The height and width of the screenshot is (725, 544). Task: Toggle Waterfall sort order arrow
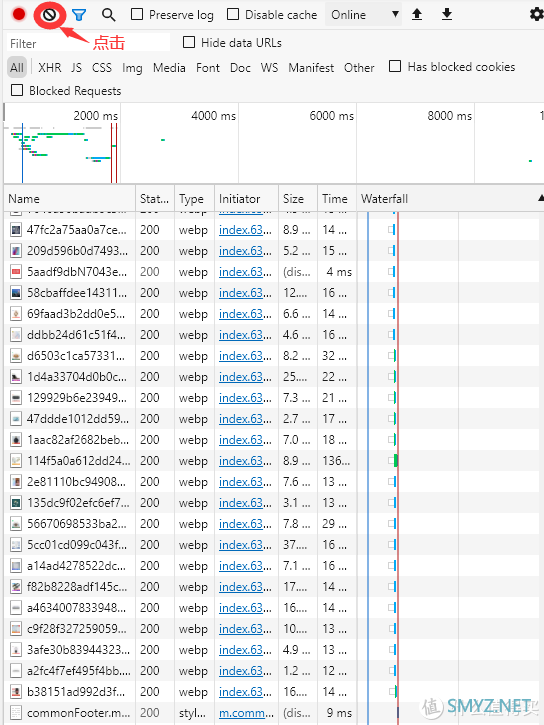[540, 198]
